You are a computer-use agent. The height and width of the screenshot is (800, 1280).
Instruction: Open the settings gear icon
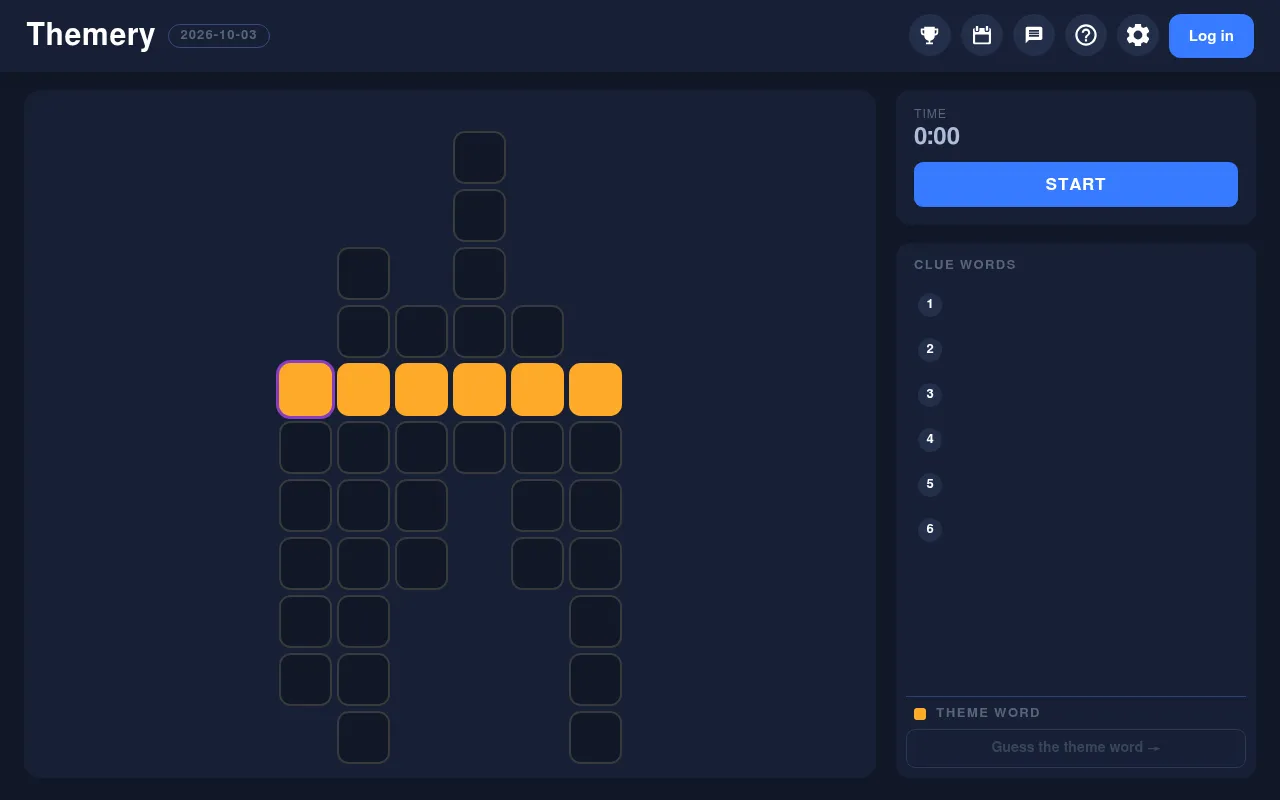1138,35
